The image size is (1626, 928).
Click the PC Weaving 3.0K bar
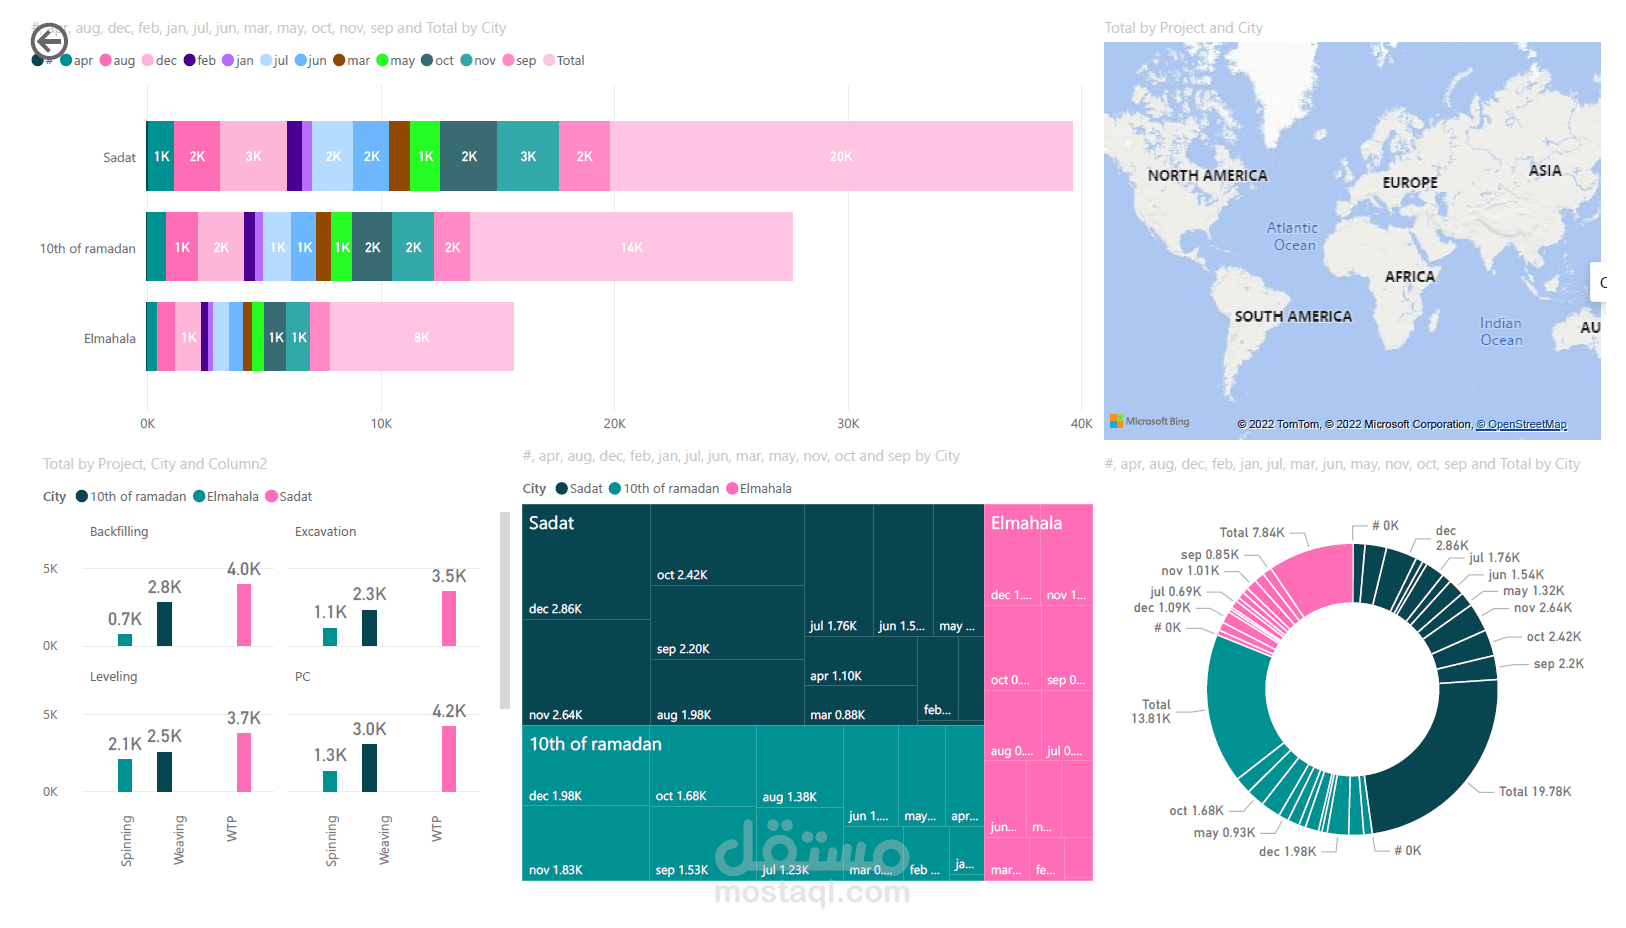point(369,768)
